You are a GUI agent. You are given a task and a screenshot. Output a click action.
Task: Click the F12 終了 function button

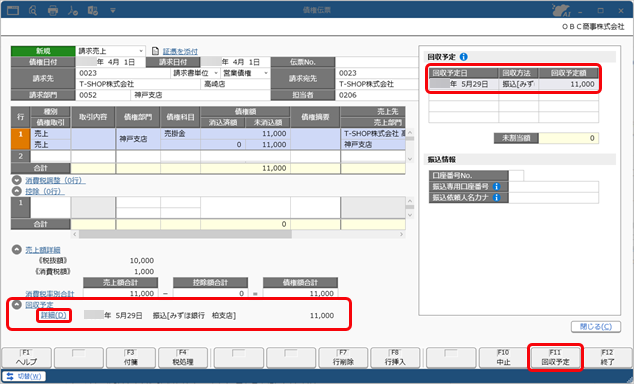[607, 358]
